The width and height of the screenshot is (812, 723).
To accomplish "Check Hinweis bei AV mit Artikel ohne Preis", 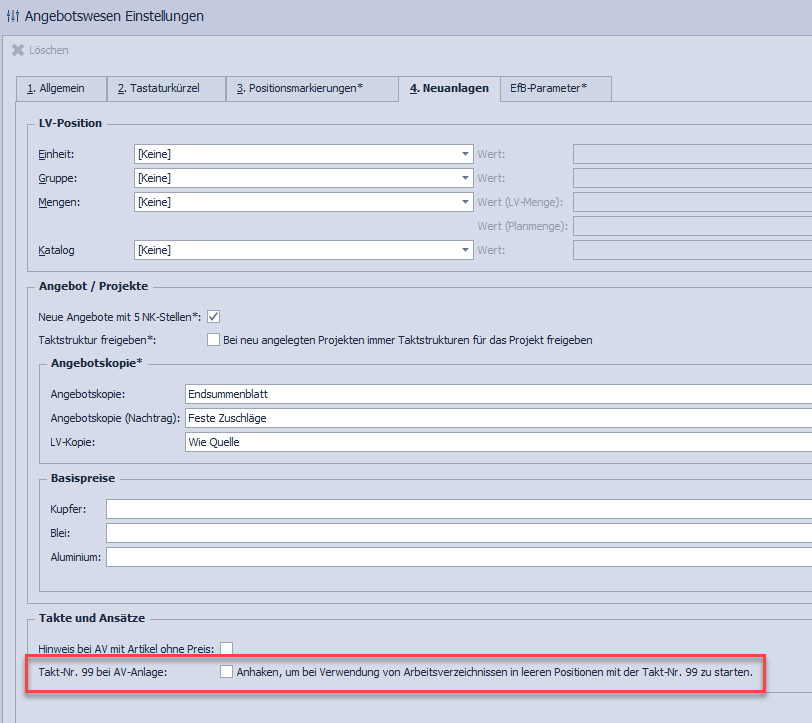I will pyautogui.click(x=226, y=648).
